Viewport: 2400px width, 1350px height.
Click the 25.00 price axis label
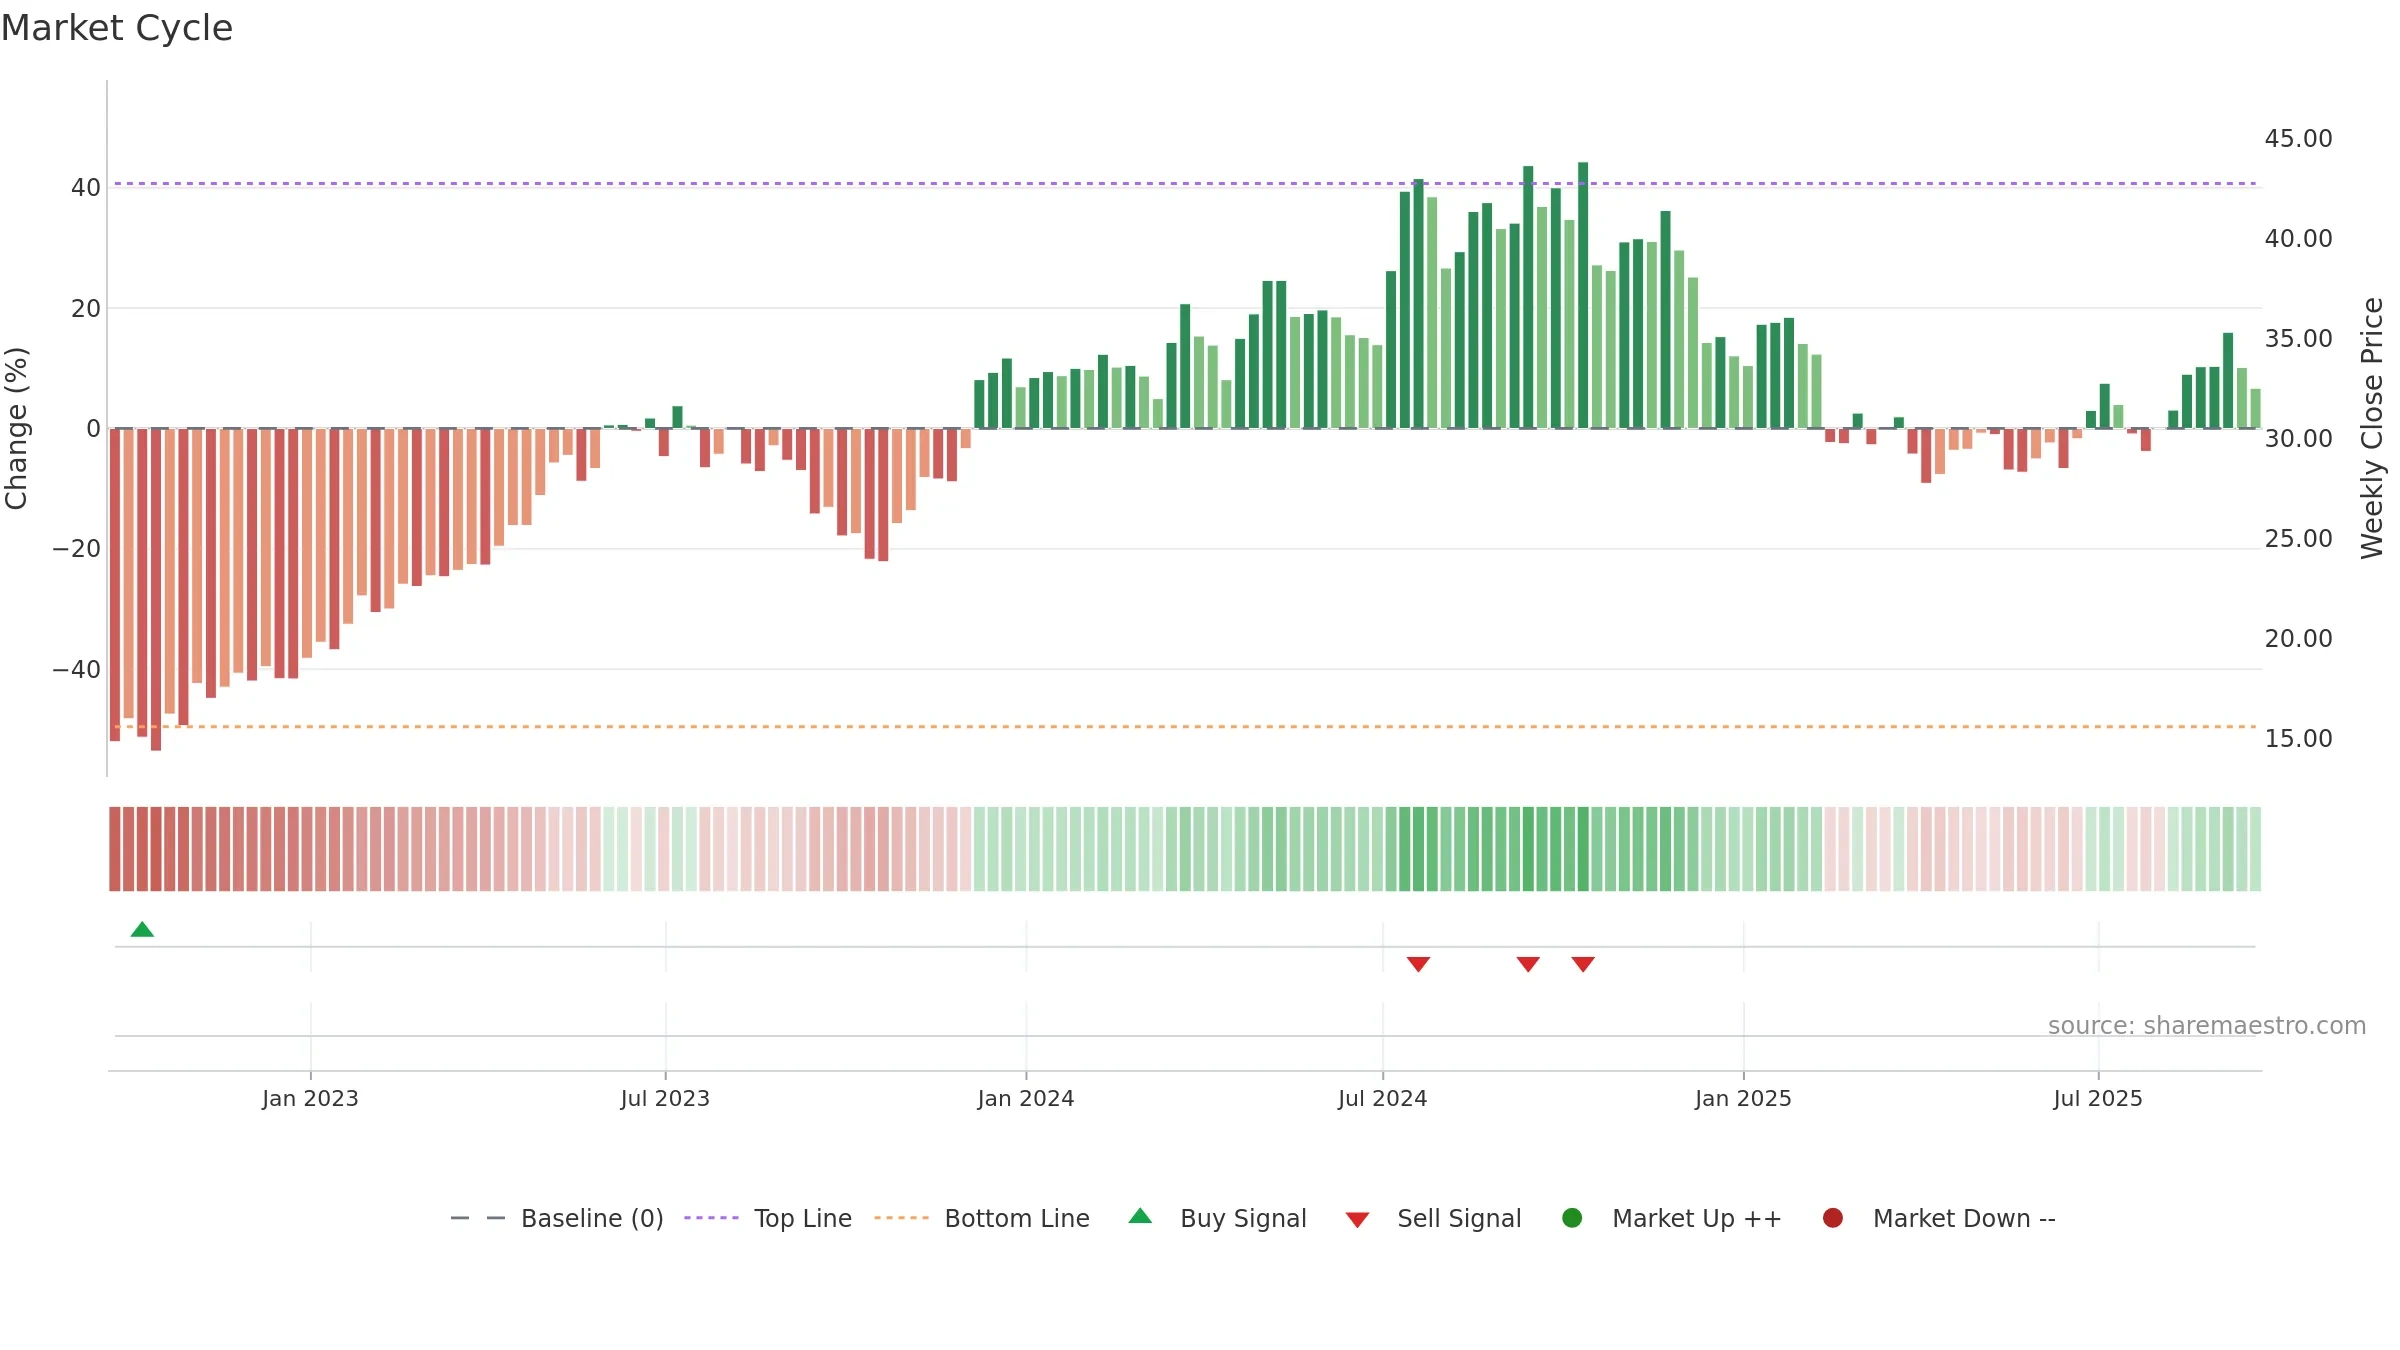tap(2298, 539)
